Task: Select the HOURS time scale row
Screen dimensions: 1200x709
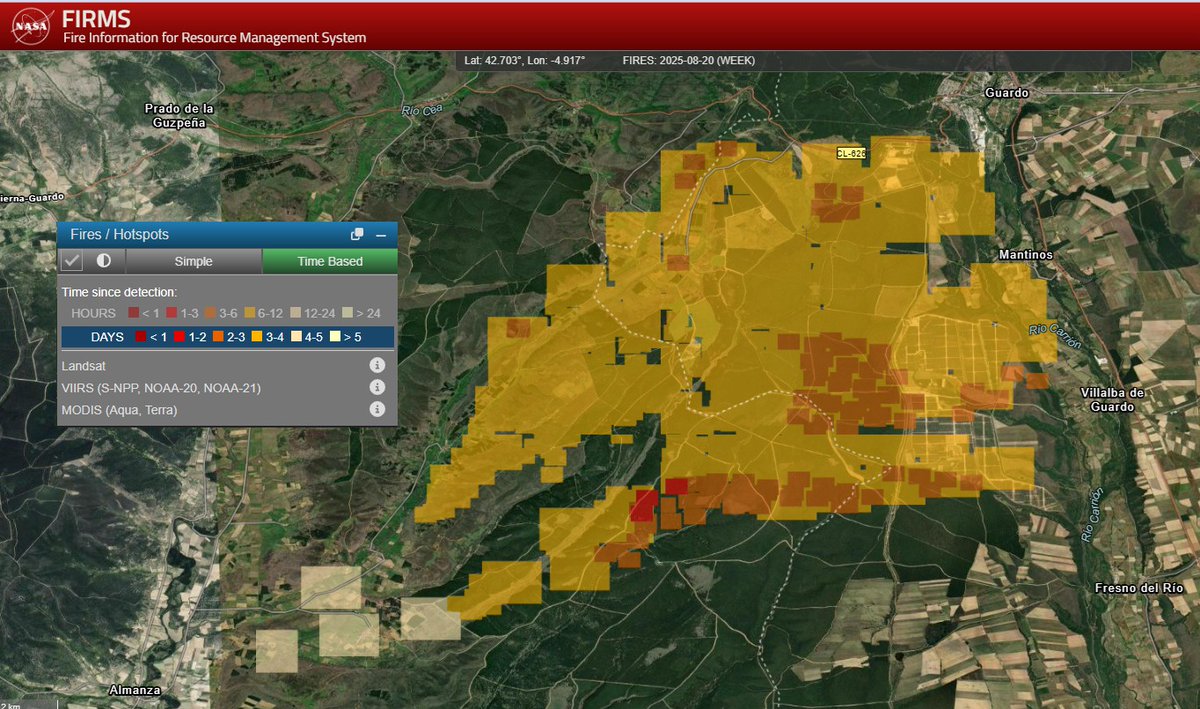Action: coord(227,313)
